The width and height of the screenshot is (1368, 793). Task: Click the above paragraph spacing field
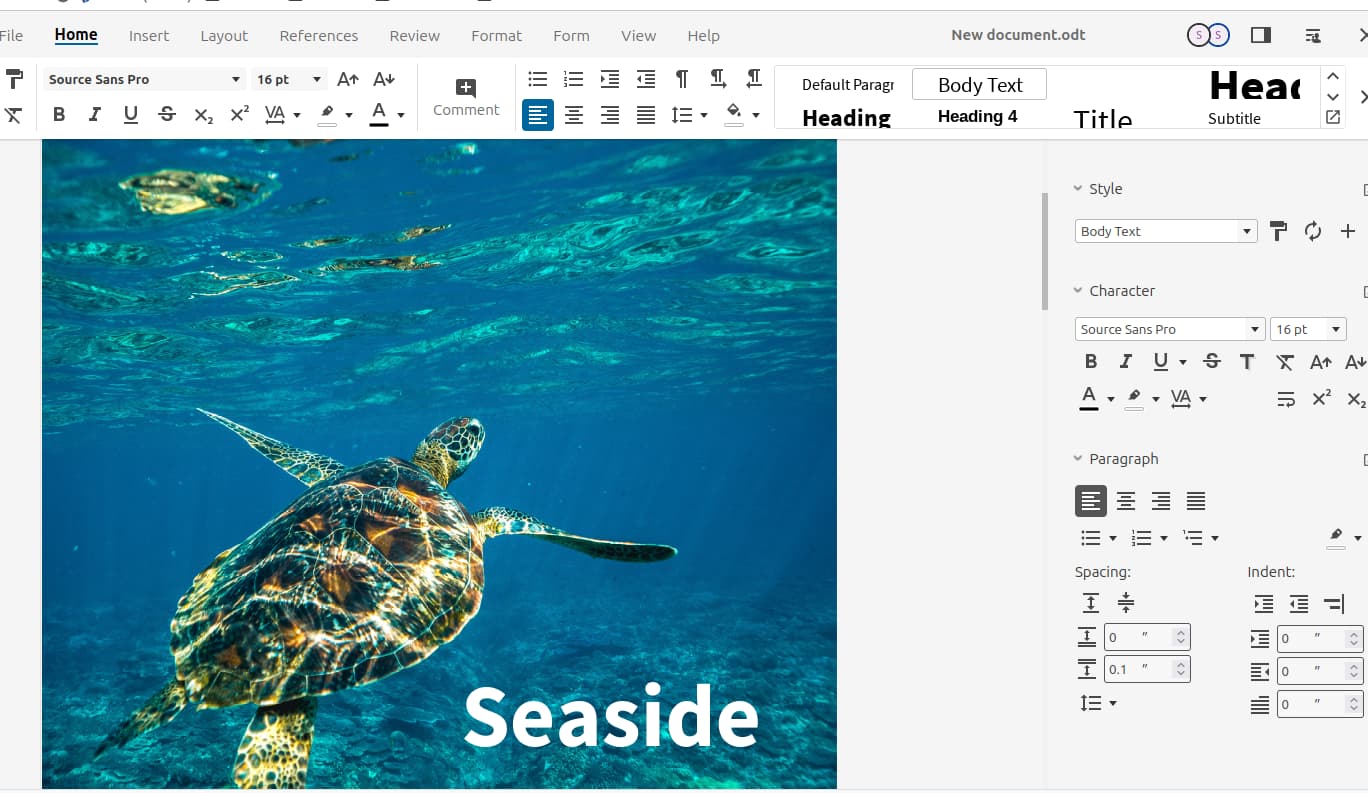point(1147,637)
